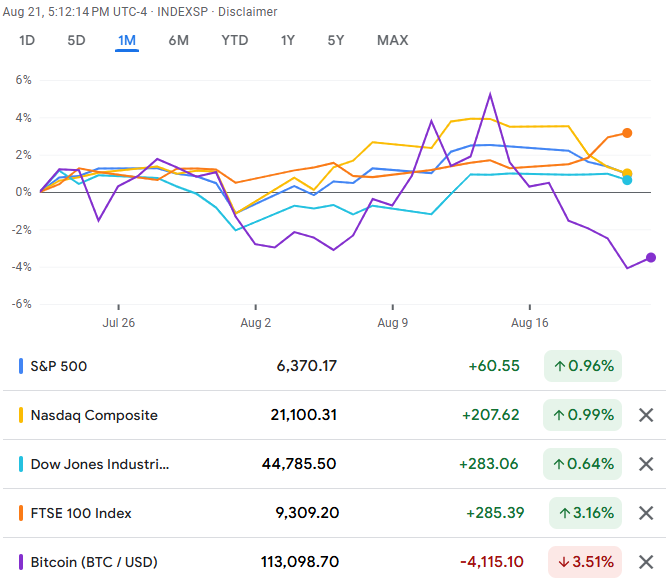
Task: Click the Bitcoin purple color marker
Action: pyautogui.click(x=21, y=562)
